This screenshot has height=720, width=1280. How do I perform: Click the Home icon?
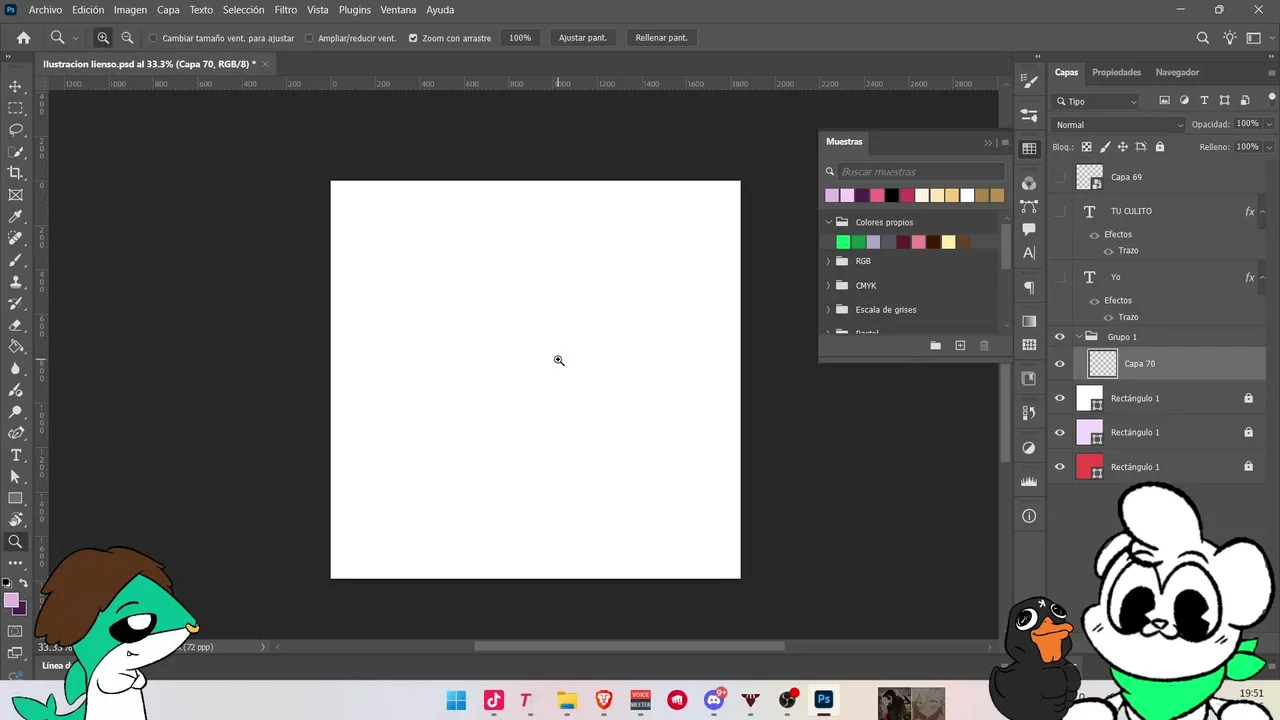pos(23,38)
